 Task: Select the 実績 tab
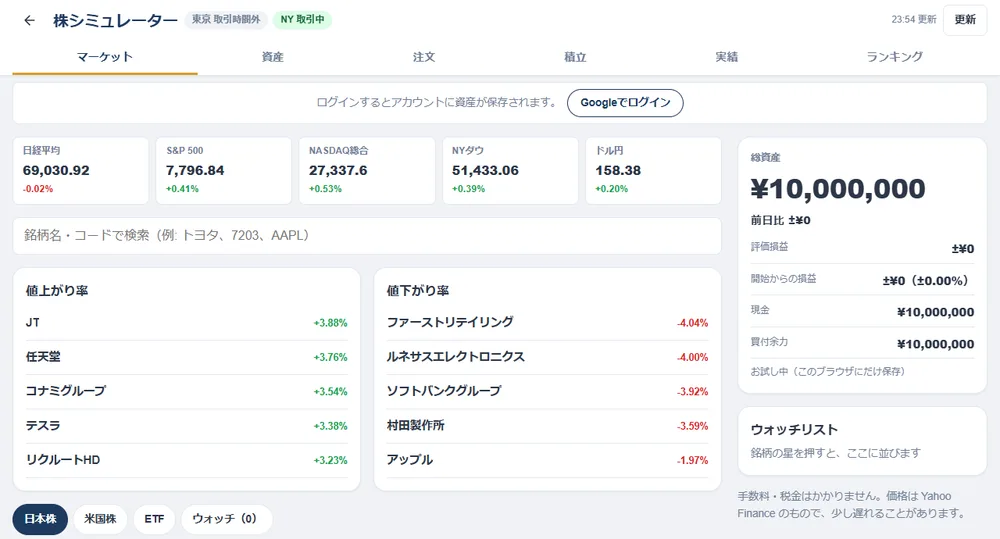coord(726,57)
